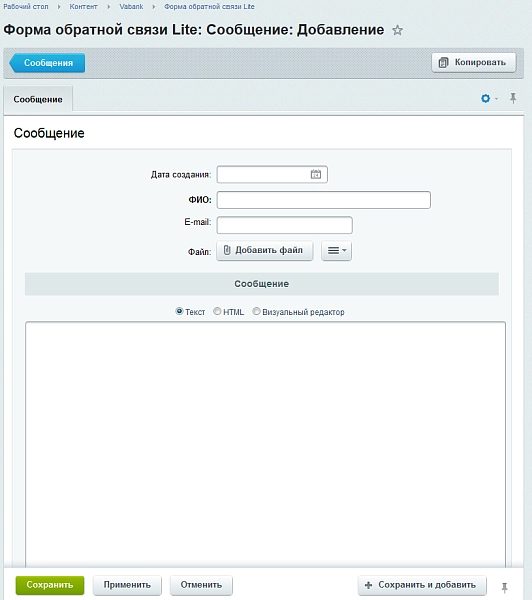The image size is (532, 600).
Task: Click the paperclip icon in Добавить файл
Action: [227, 250]
